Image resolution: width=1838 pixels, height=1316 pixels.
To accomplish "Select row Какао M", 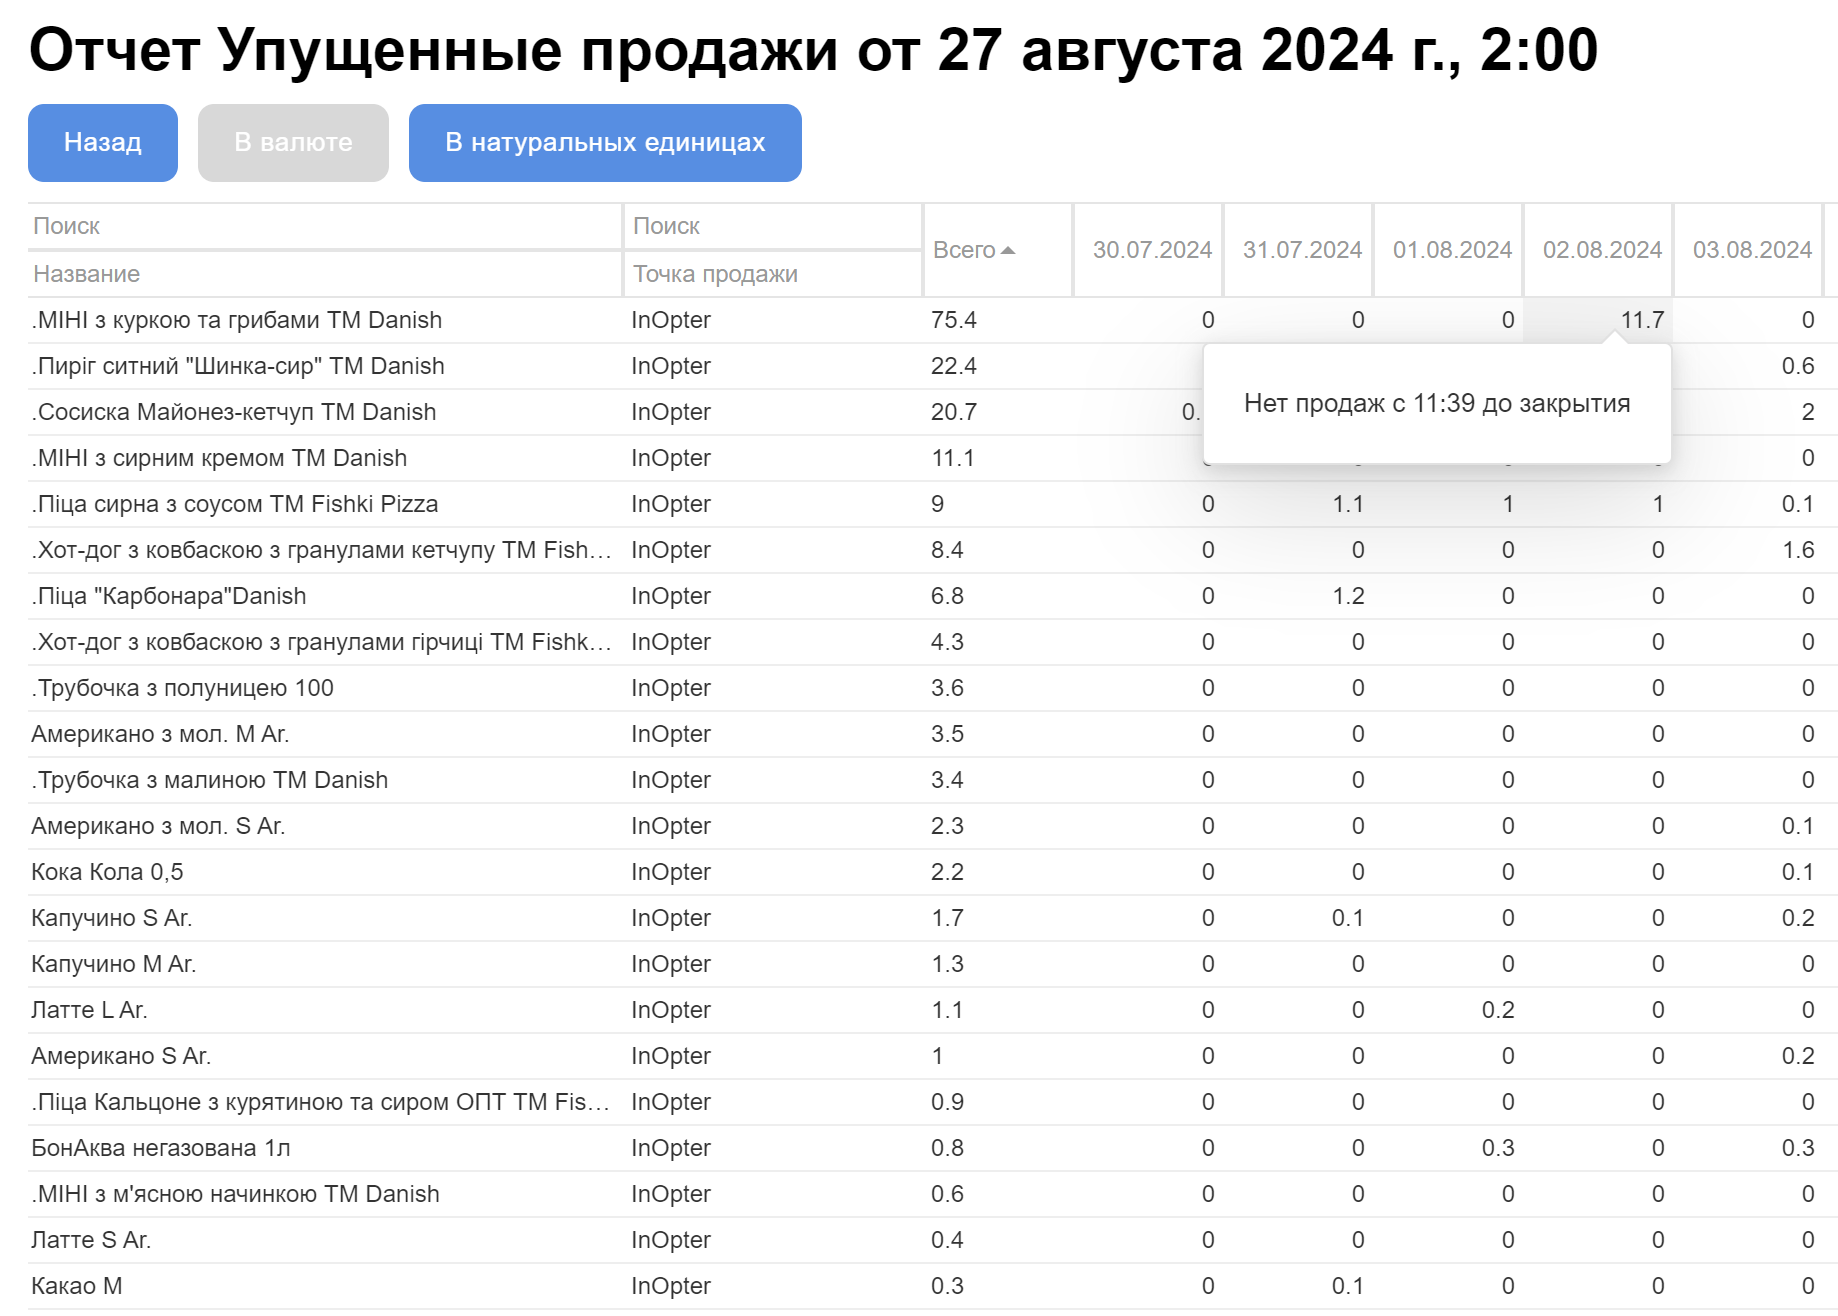I will pos(932,1286).
